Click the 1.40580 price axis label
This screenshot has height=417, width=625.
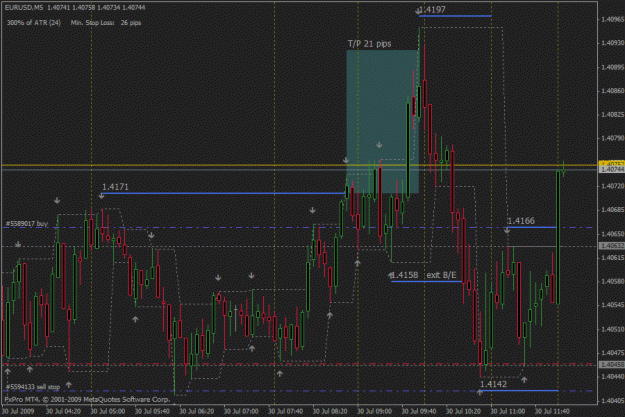tap(613, 281)
